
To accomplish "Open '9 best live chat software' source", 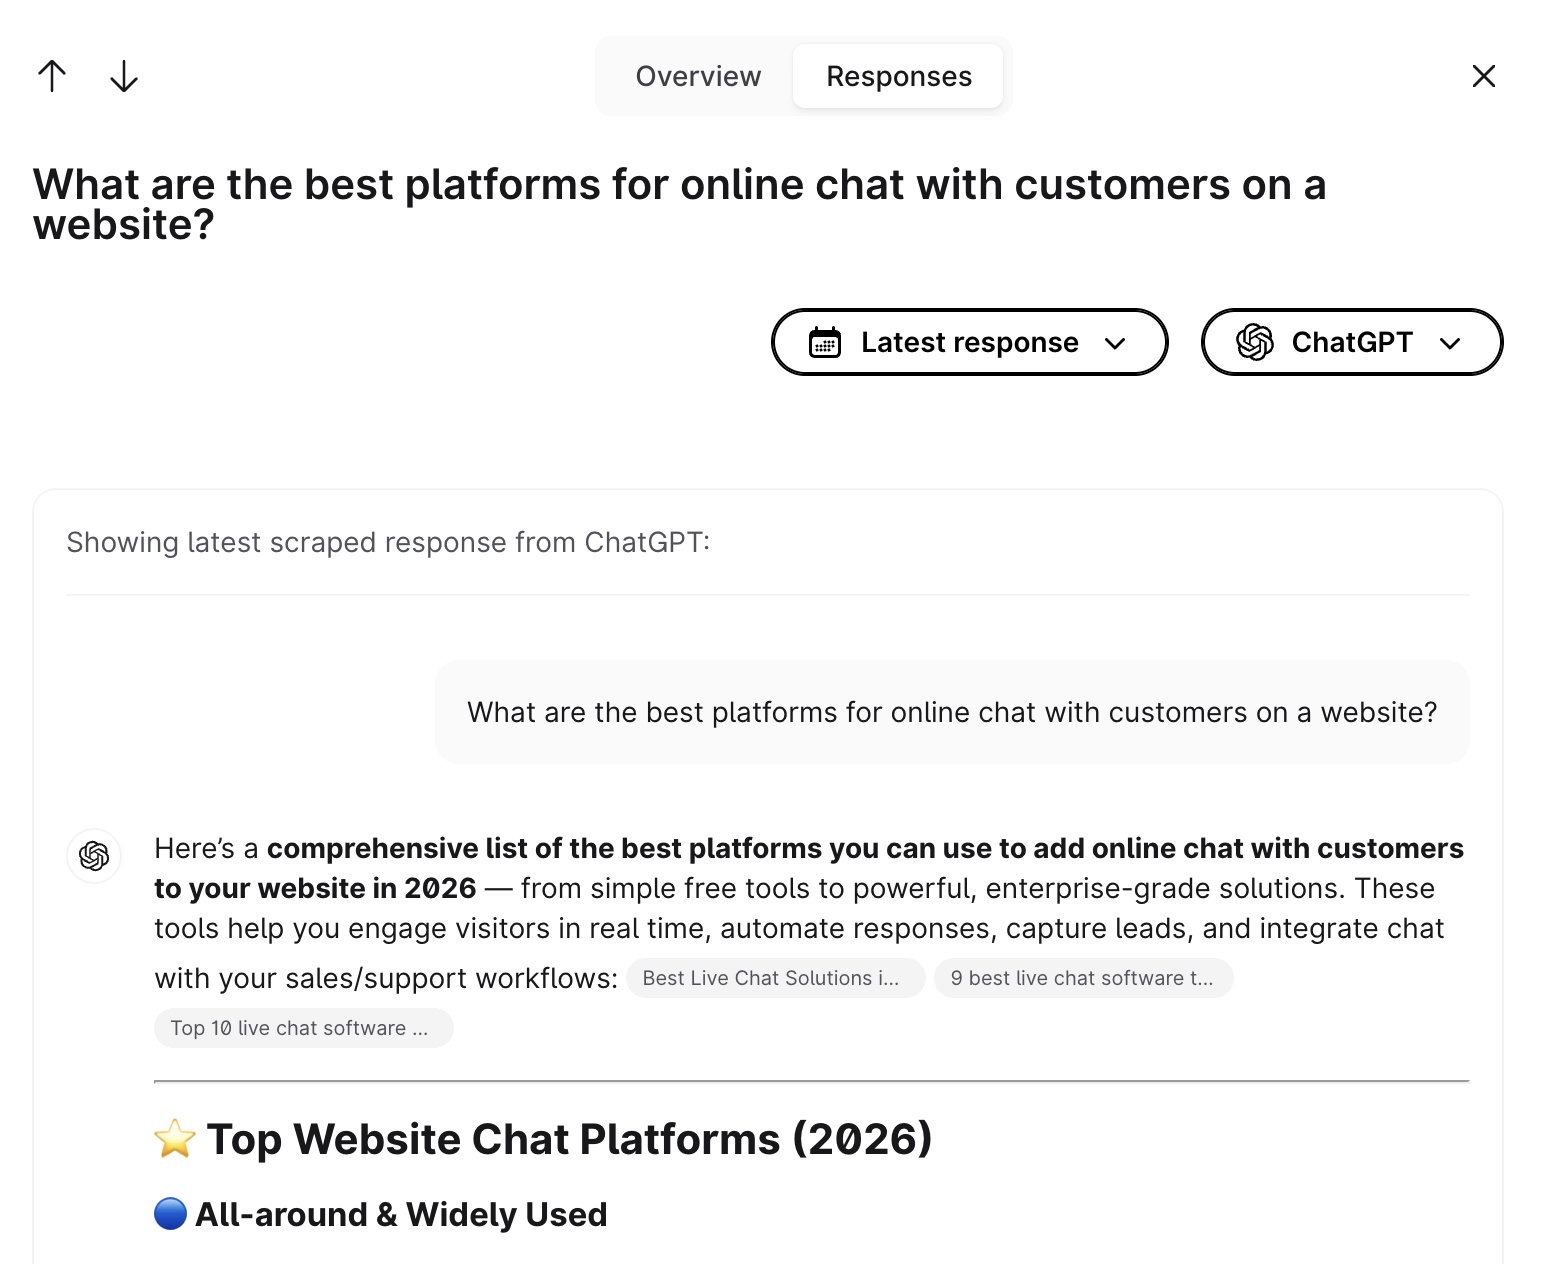I will 1083,978.
